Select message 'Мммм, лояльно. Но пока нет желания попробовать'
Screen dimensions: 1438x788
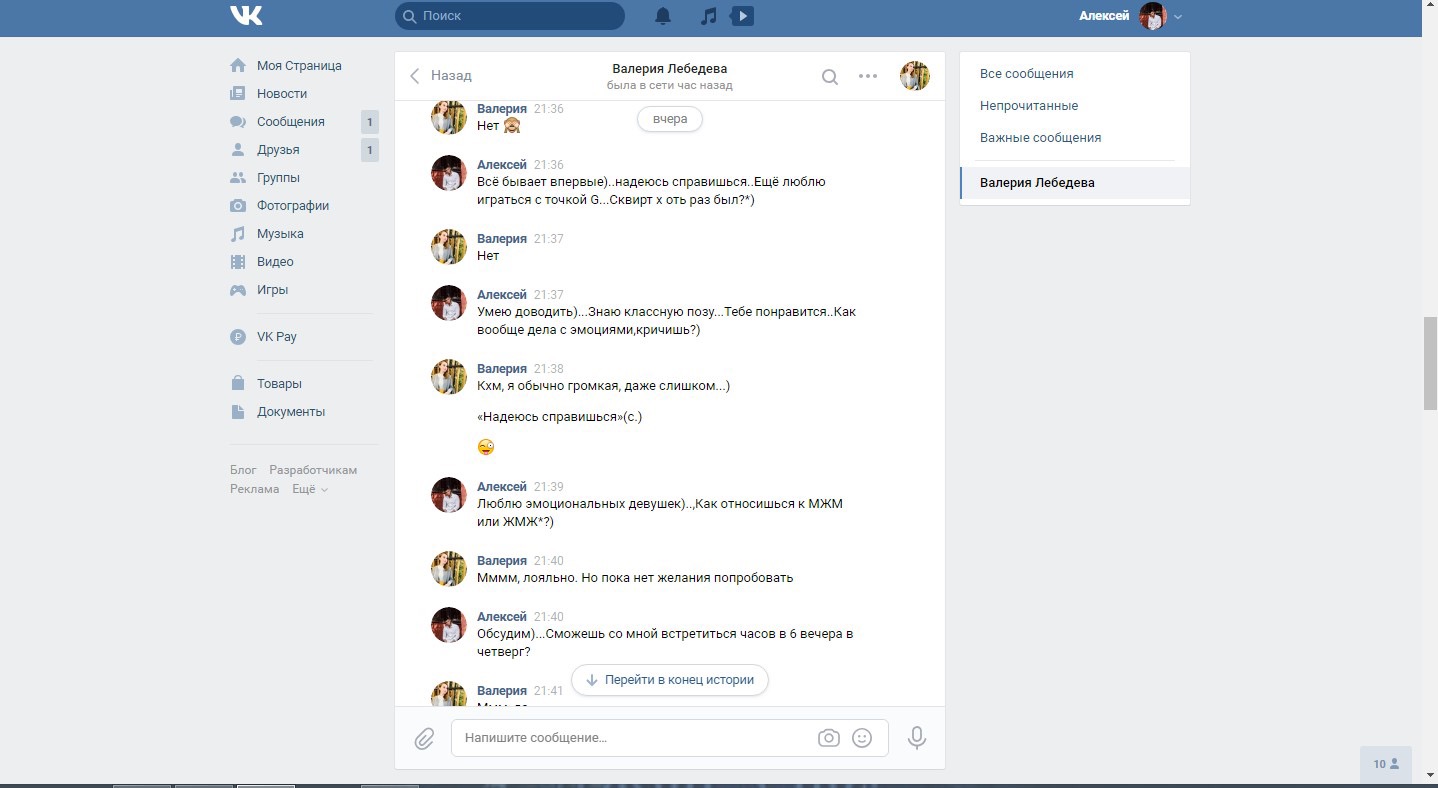coord(635,578)
